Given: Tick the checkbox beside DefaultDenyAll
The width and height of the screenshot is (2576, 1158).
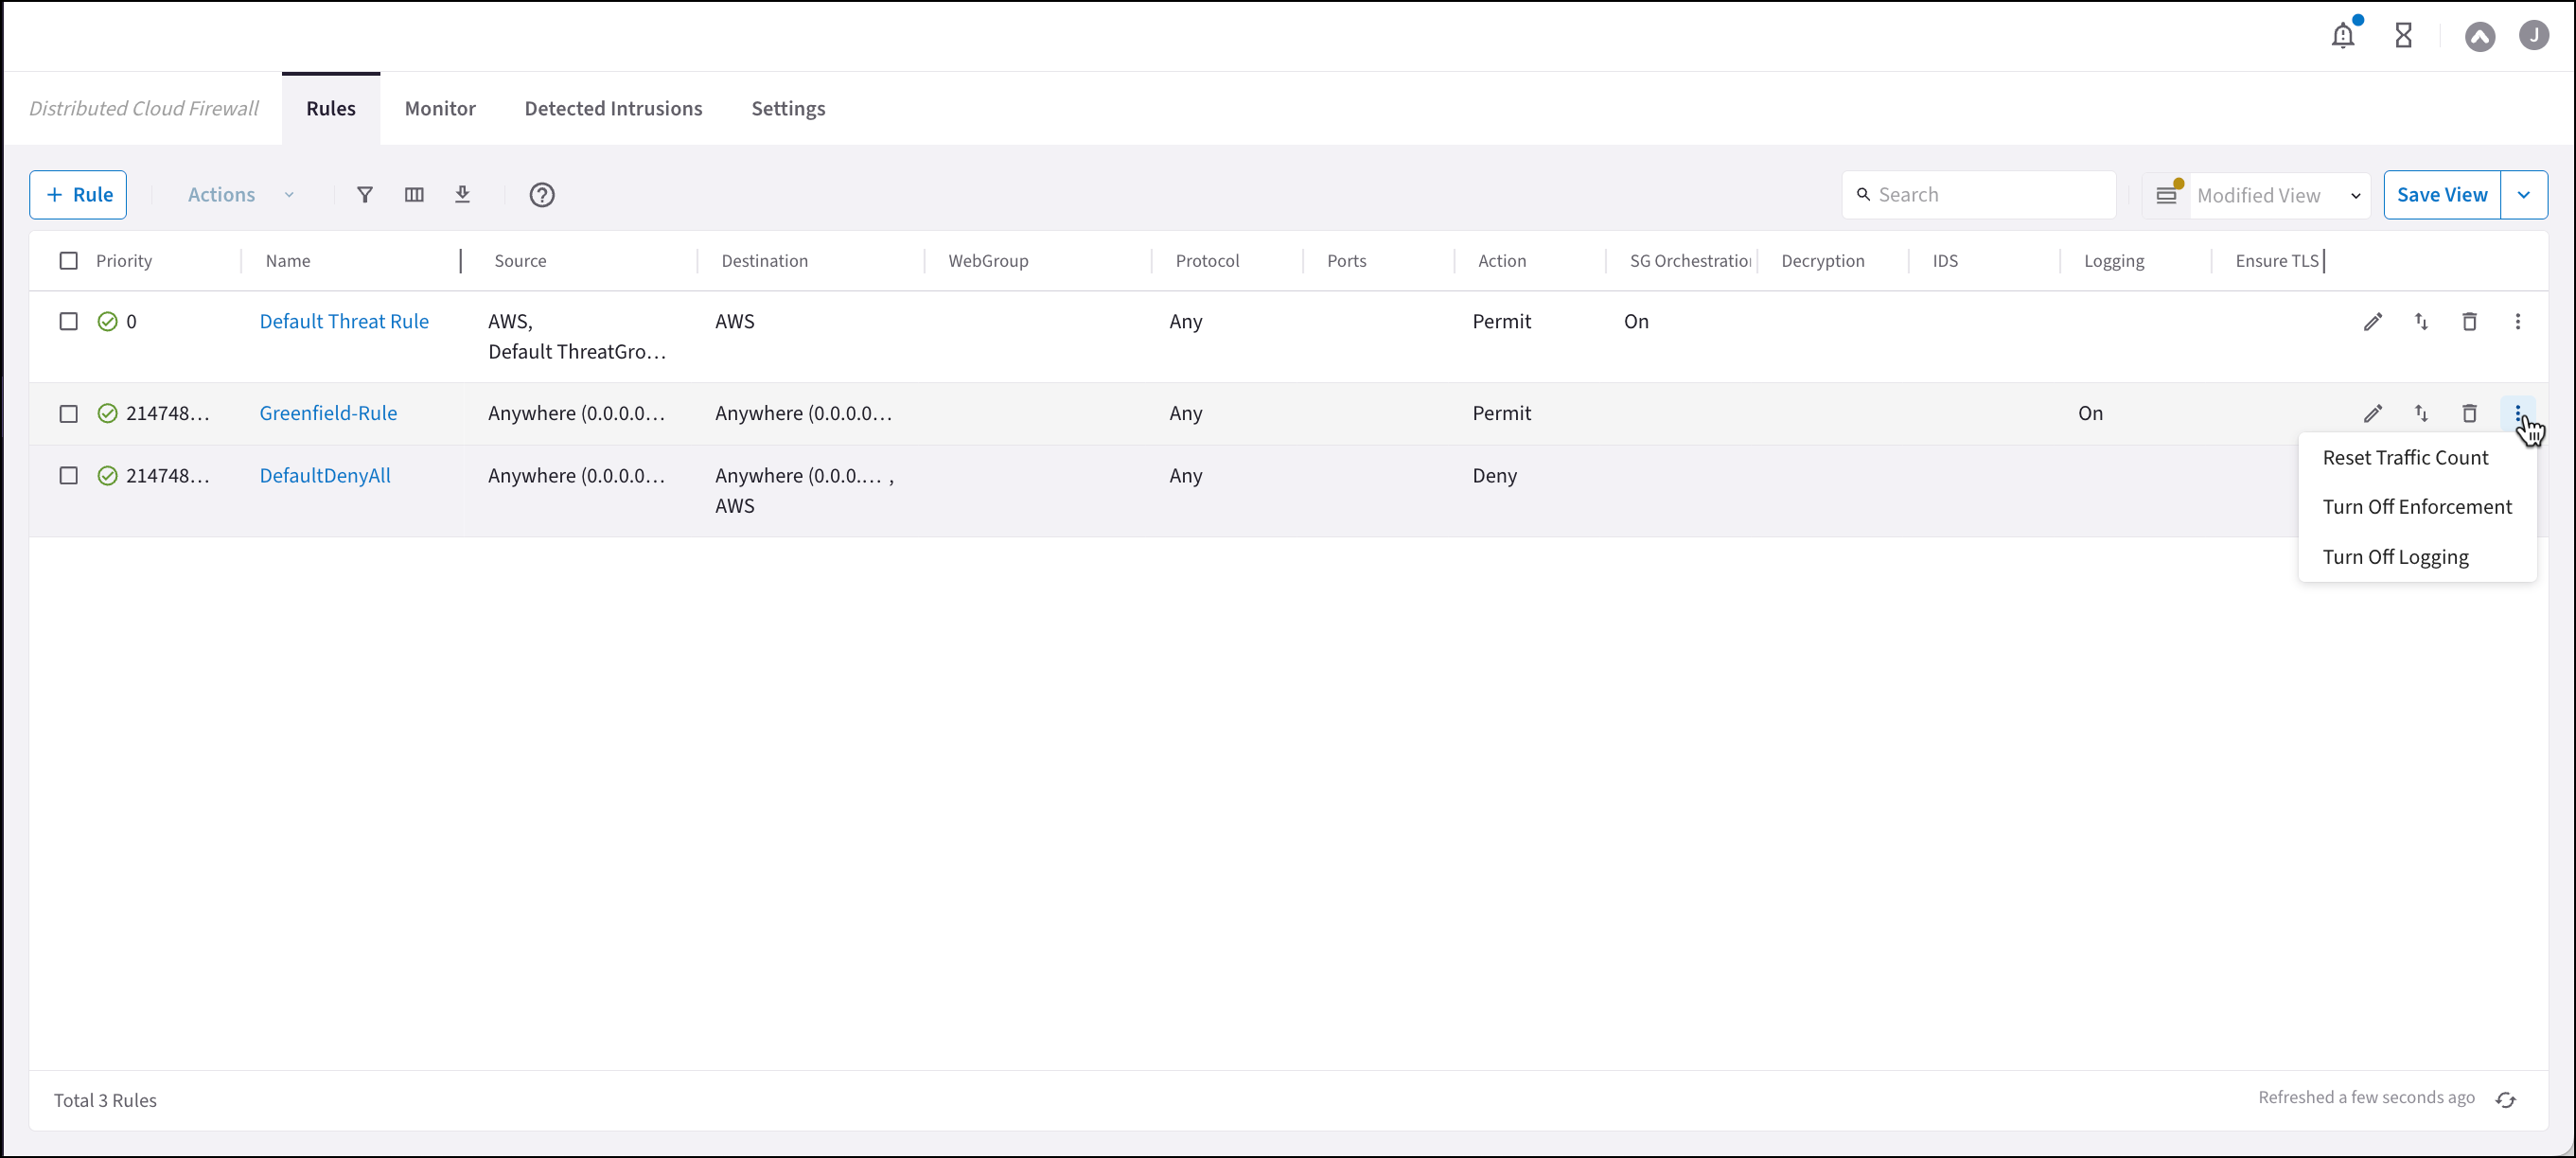Looking at the screenshot, I should click(68, 476).
